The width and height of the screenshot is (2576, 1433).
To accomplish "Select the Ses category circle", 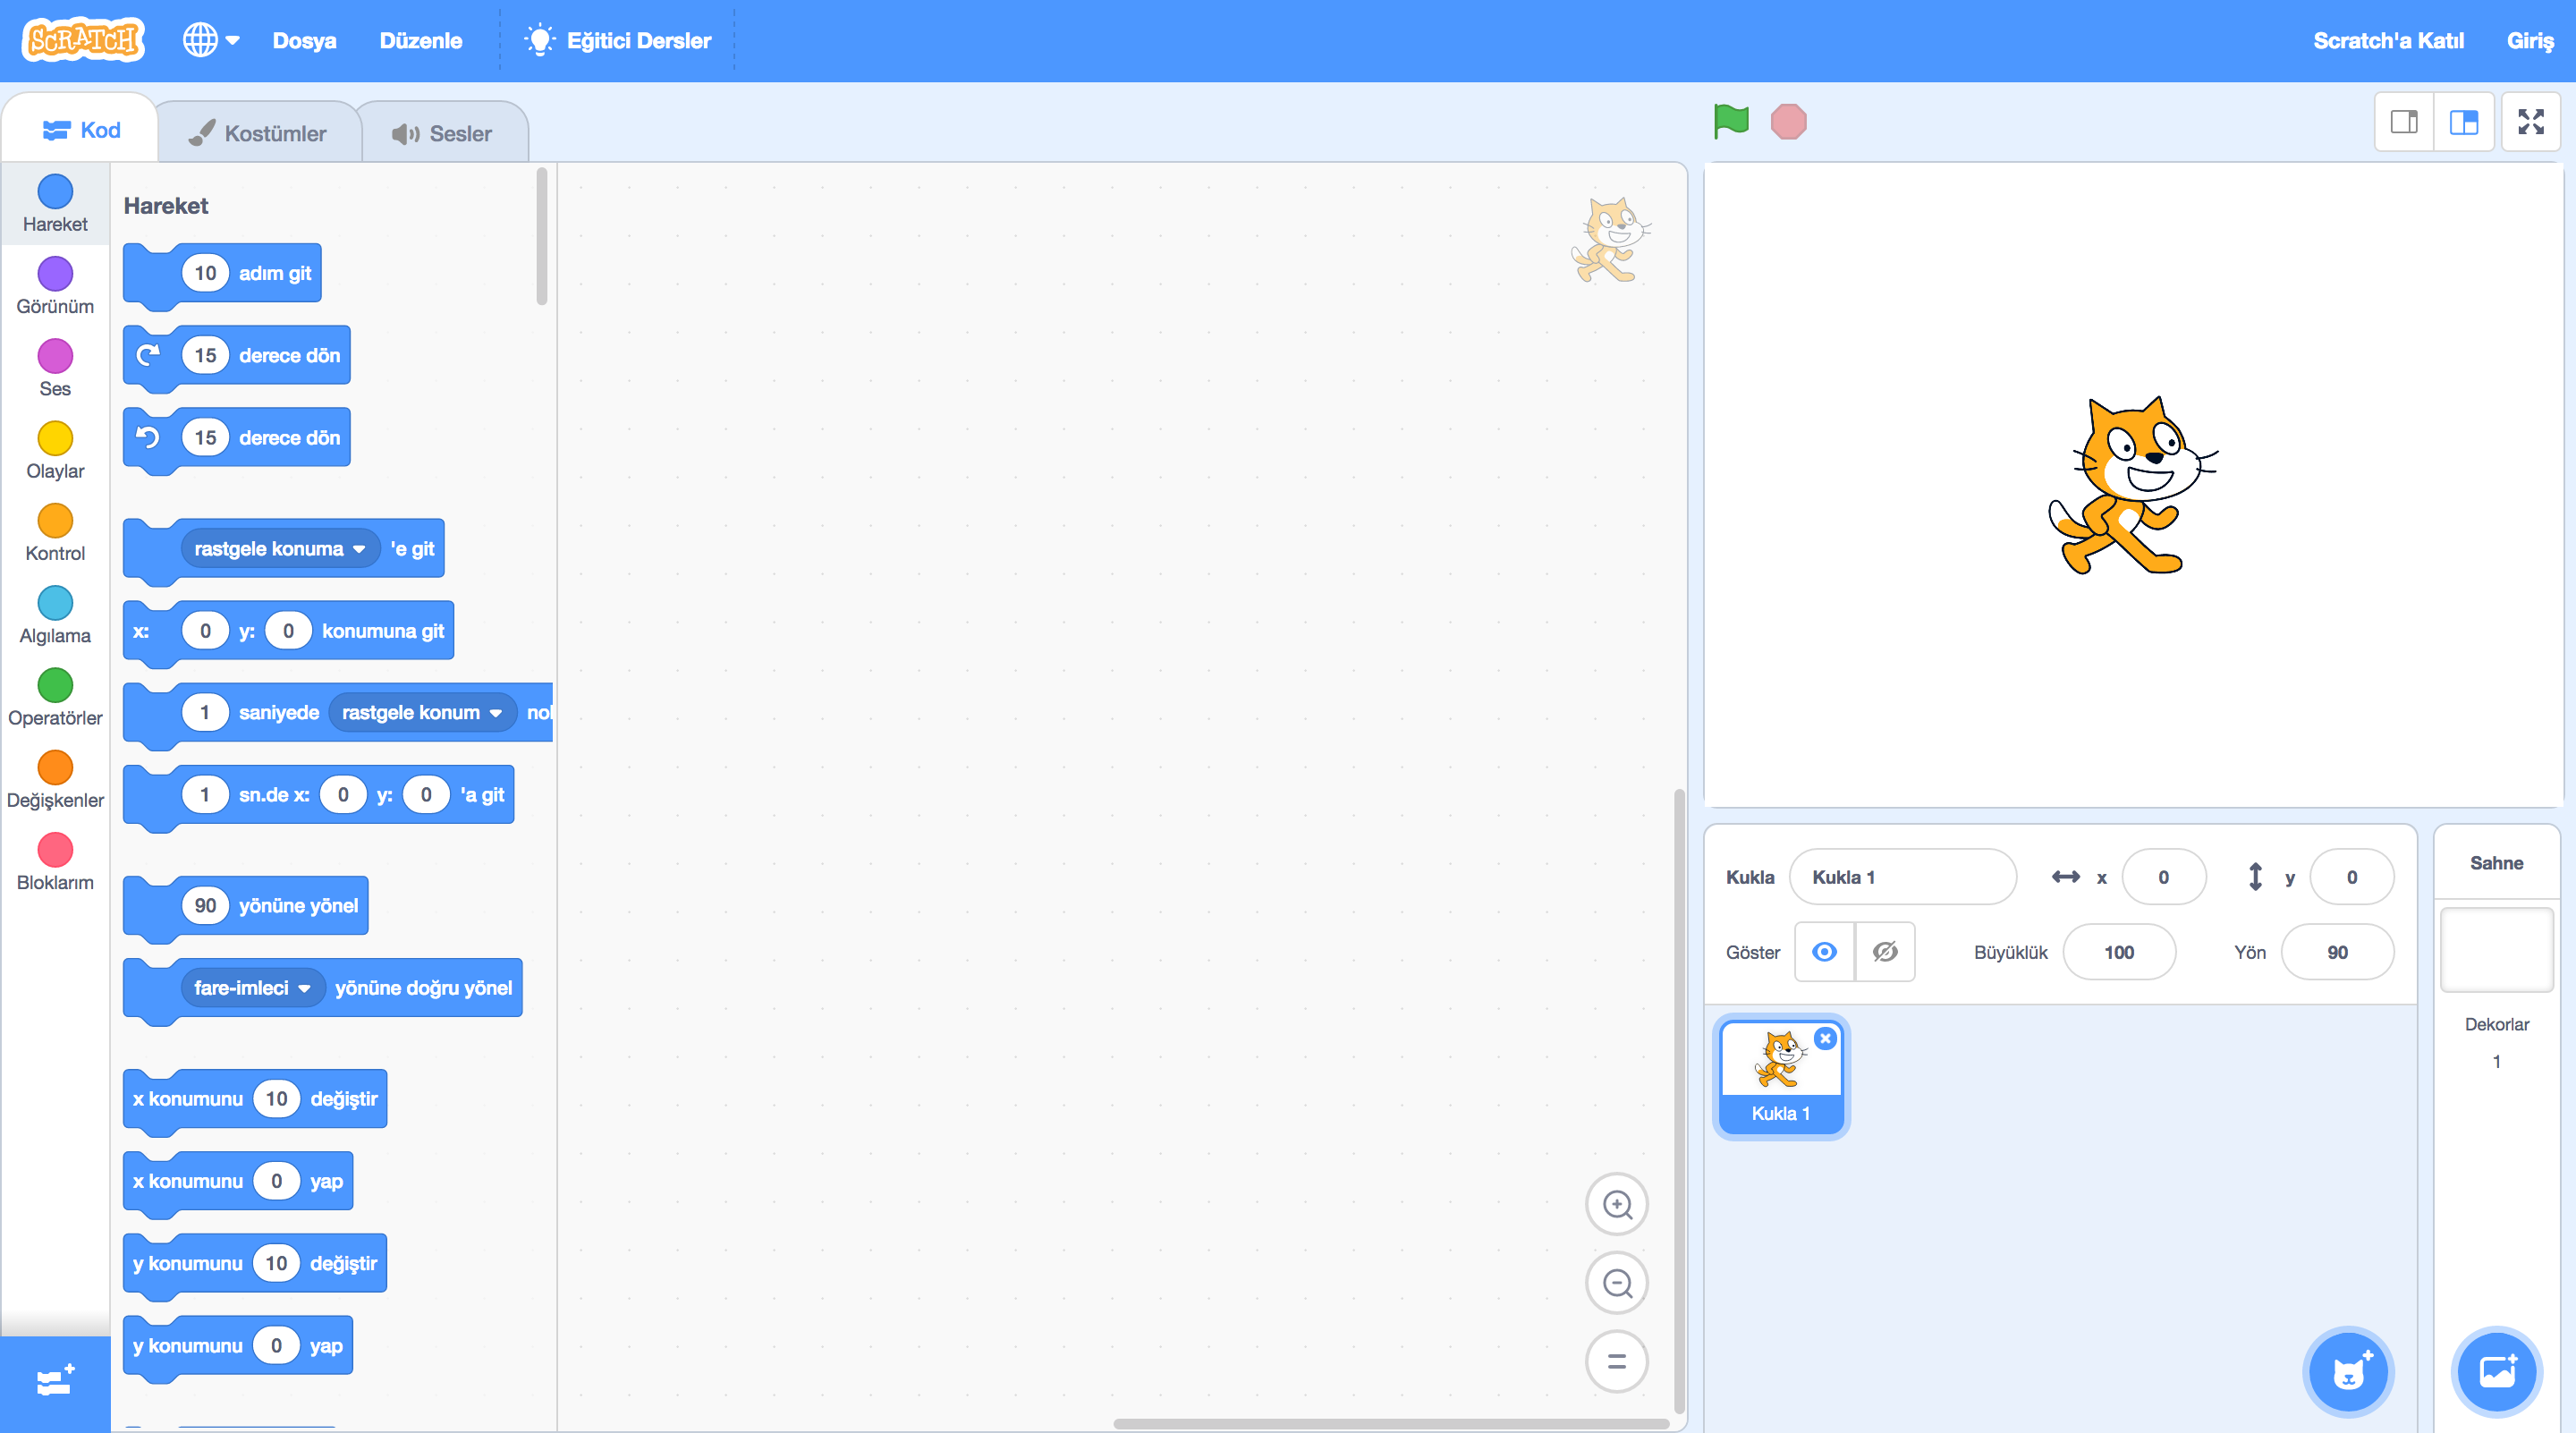I will 55,356.
